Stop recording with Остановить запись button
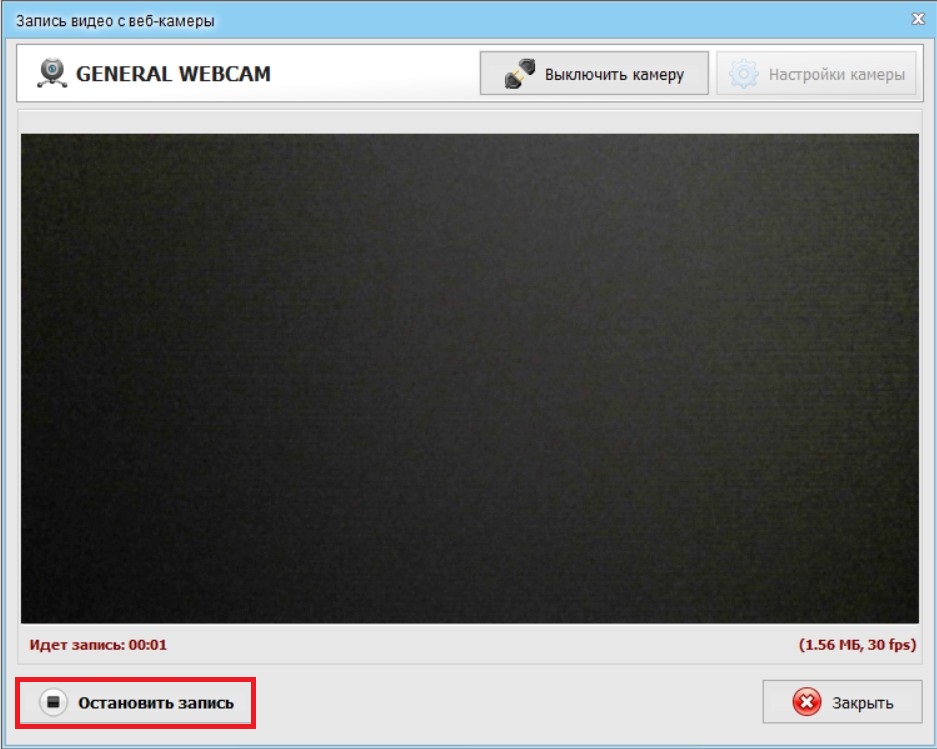This screenshot has height=749, width=937. [136, 702]
